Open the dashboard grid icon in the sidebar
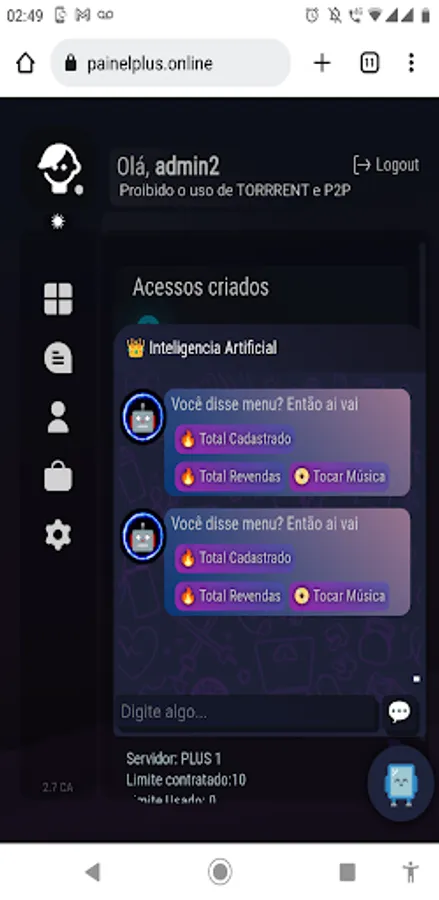 click(58, 299)
